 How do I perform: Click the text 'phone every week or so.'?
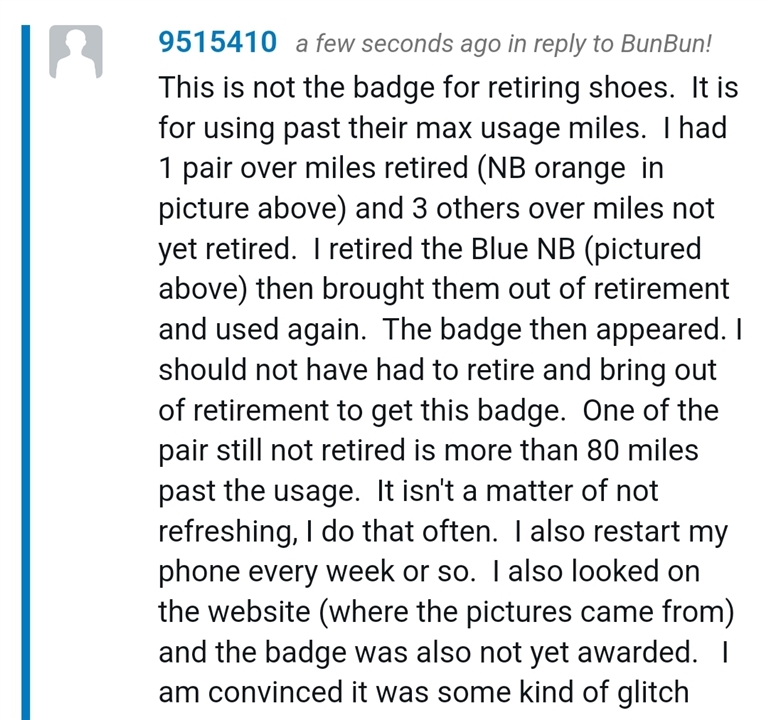317,572
